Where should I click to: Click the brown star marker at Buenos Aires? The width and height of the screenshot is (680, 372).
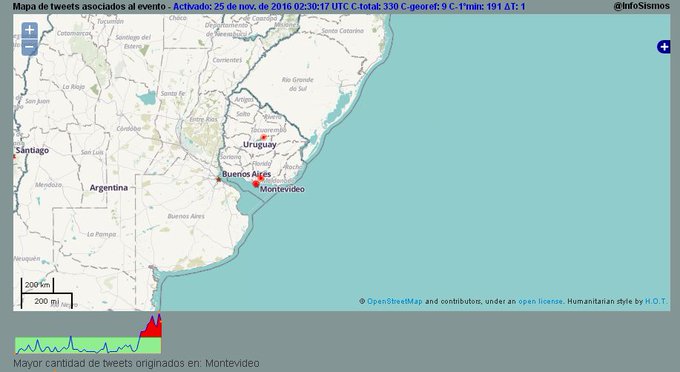pyautogui.click(x=219, y=179)
